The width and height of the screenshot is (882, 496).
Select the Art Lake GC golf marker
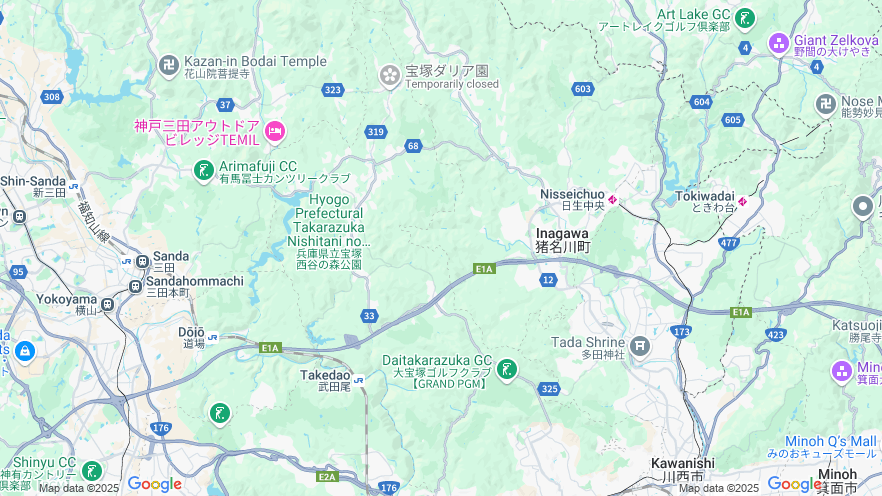tap(745, 19)
